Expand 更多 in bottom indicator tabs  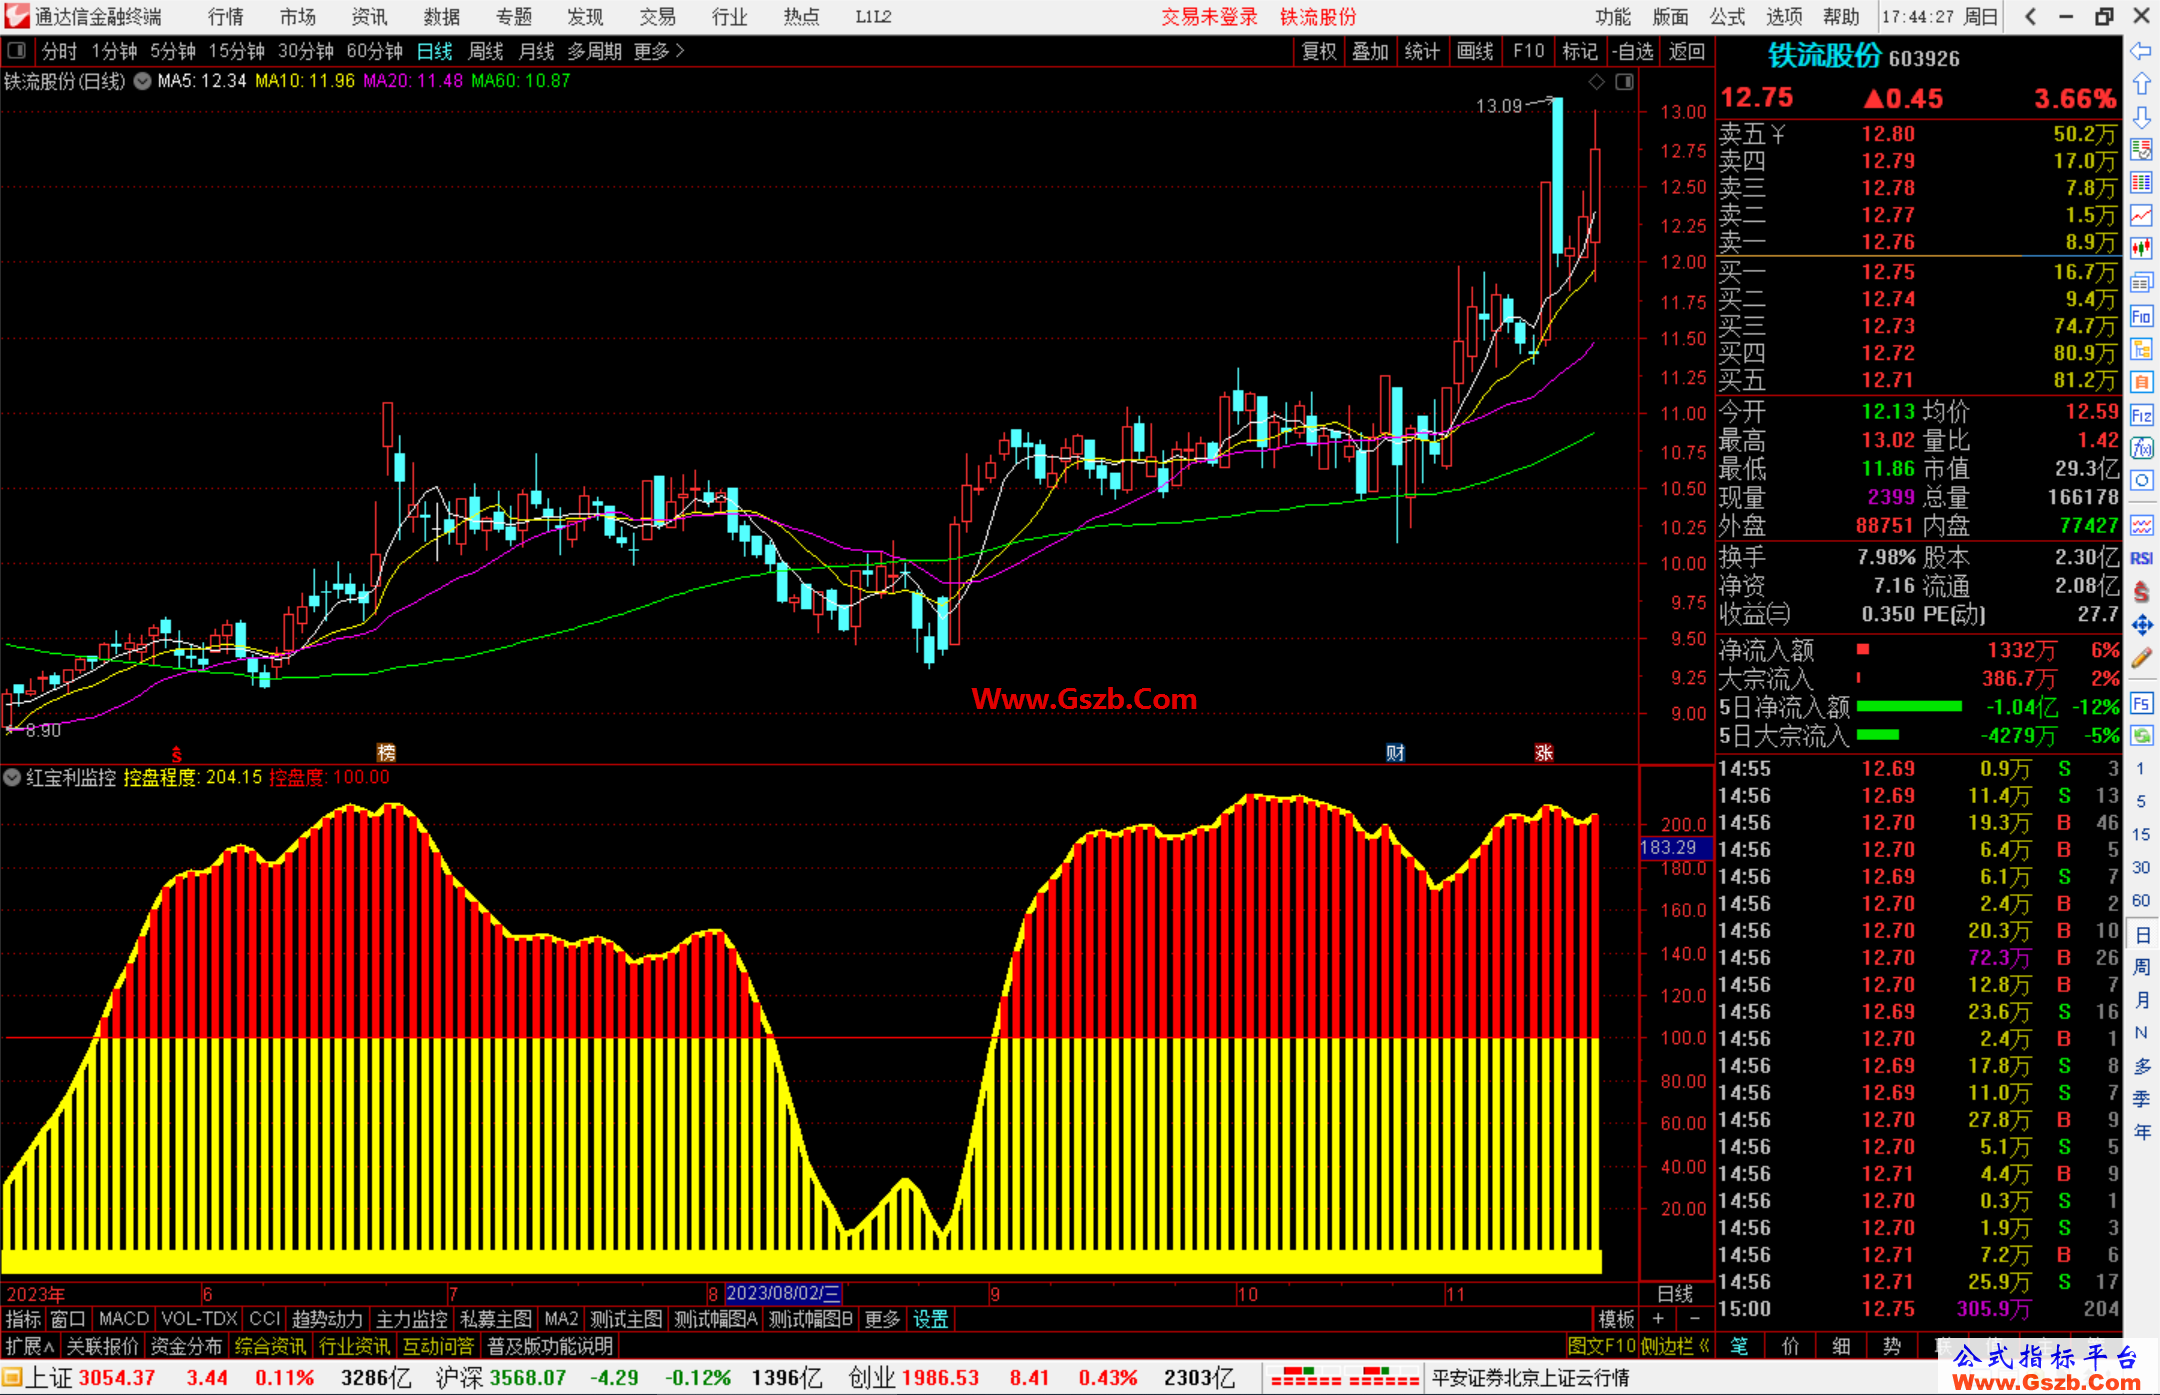pos(882,1319)
